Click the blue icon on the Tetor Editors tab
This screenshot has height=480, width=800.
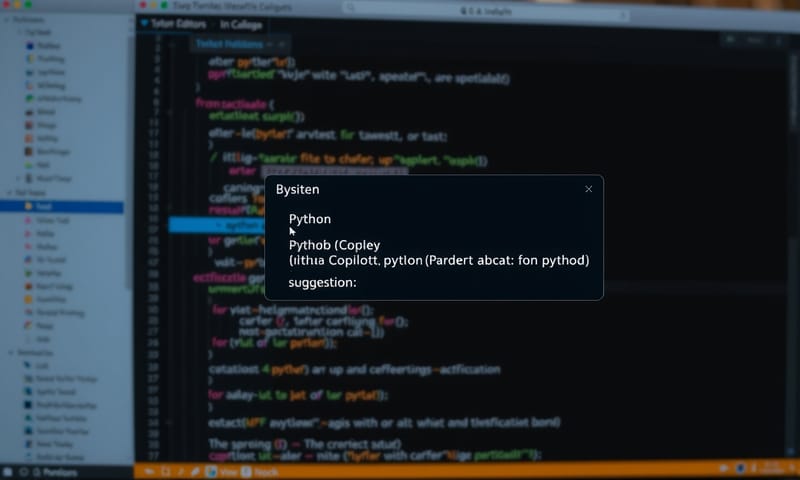[144, 23]
